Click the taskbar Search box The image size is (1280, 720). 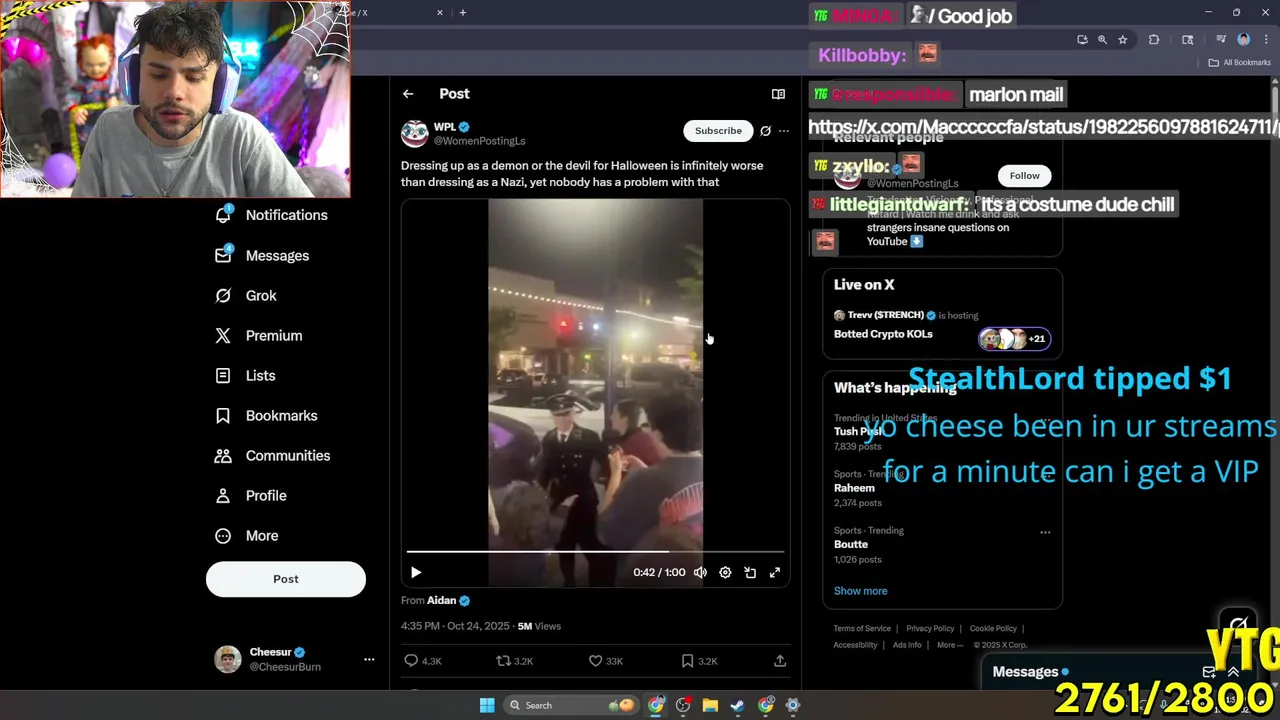tap(571, 705)
